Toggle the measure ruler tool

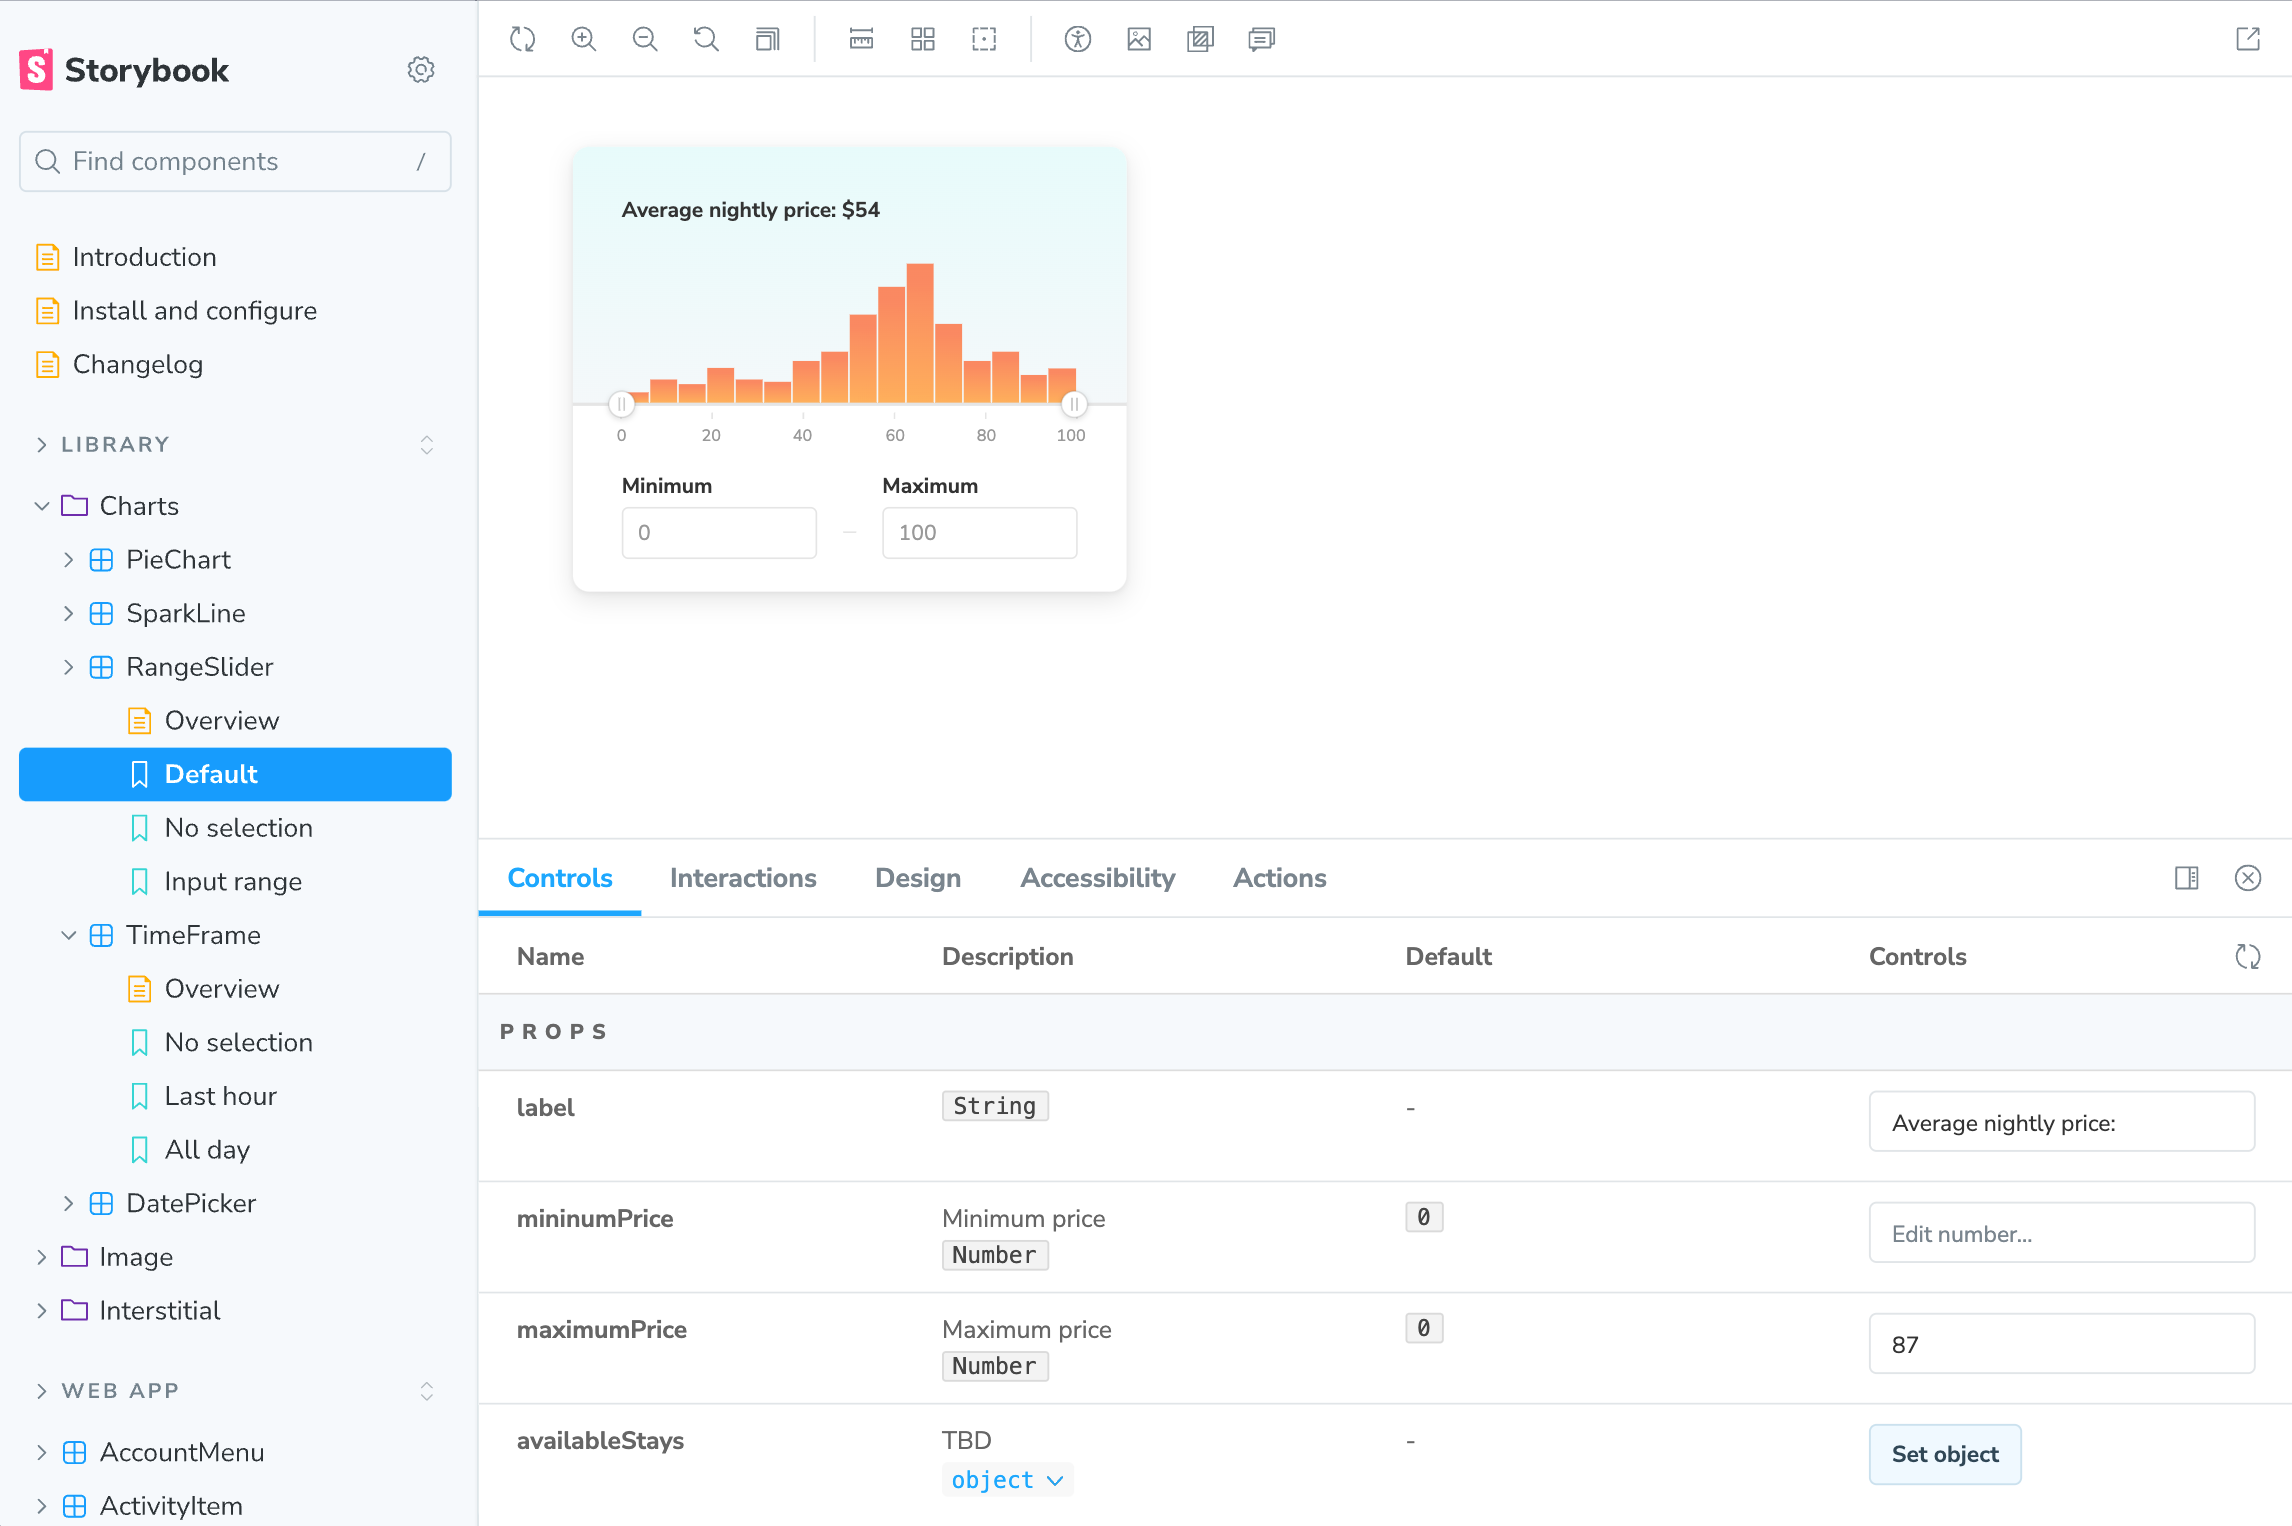[x=861, y=39]
